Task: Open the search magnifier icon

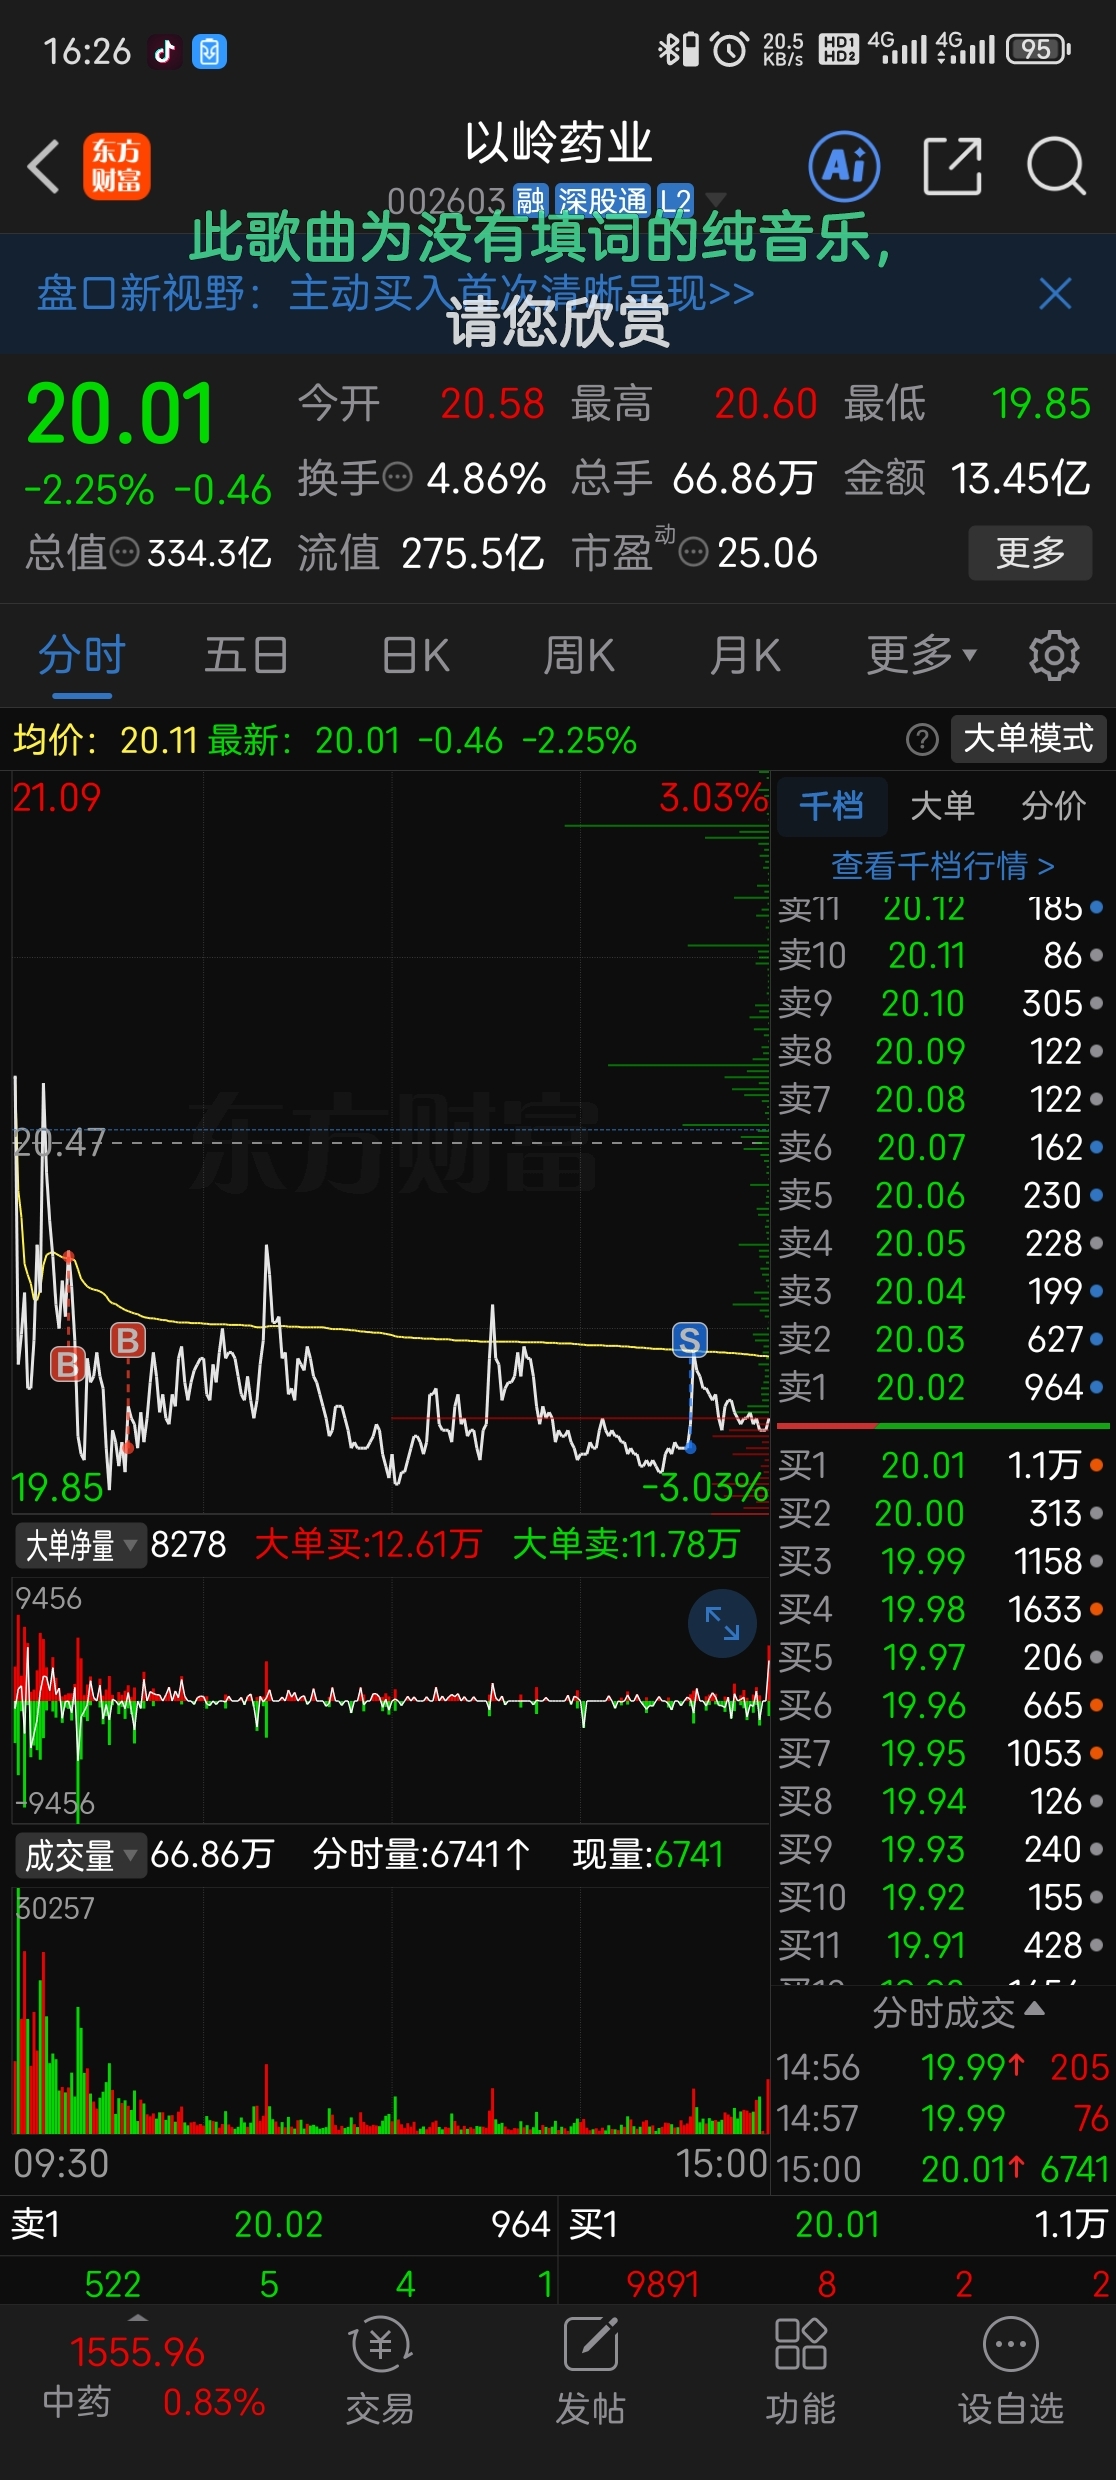Action: coord(1056,166)
